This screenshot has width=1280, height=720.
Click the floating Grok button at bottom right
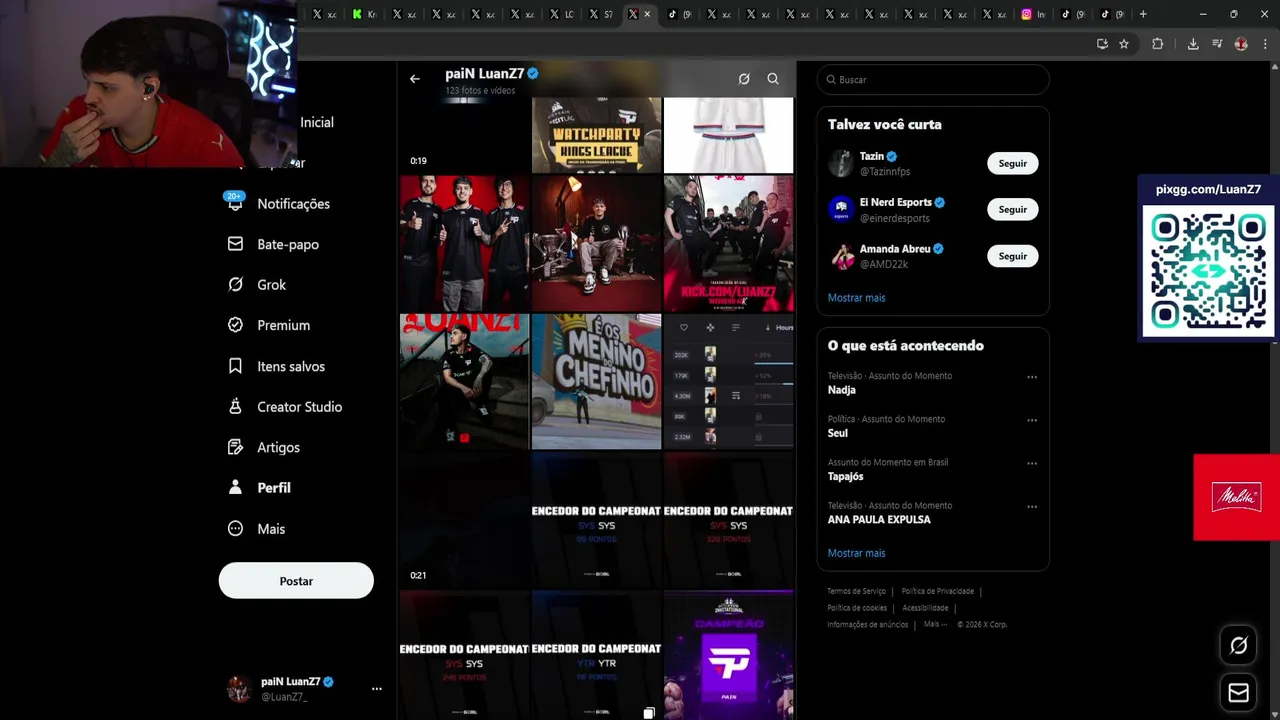[x=1238, y=646]
